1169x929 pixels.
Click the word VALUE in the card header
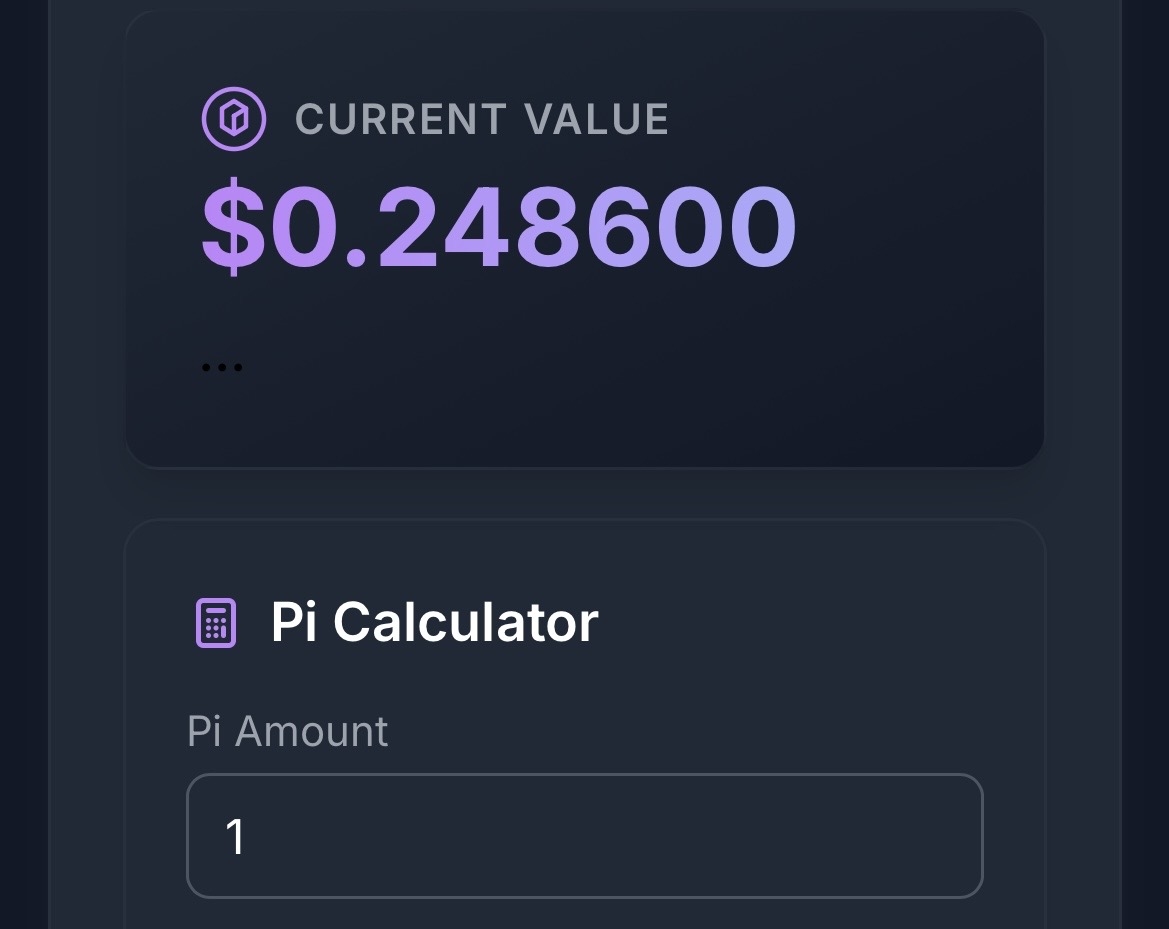(x=597, y=120)
